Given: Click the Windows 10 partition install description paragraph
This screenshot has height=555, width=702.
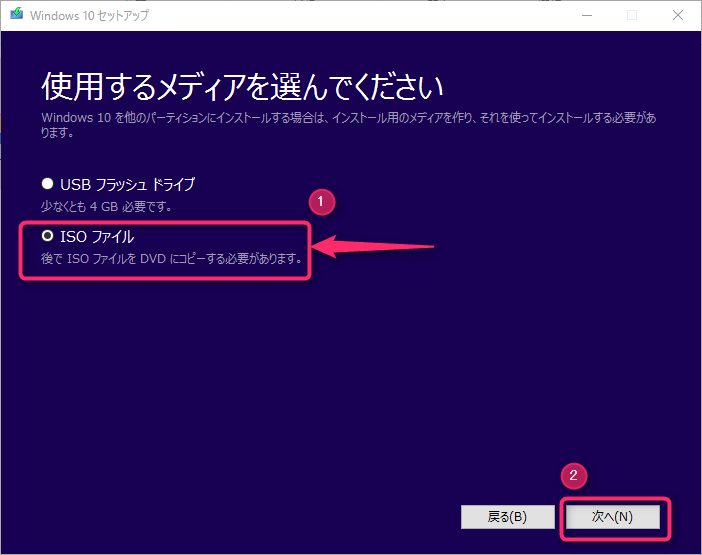Looking at the screenshot, I should pyautogui.click(x=348, y=125).
